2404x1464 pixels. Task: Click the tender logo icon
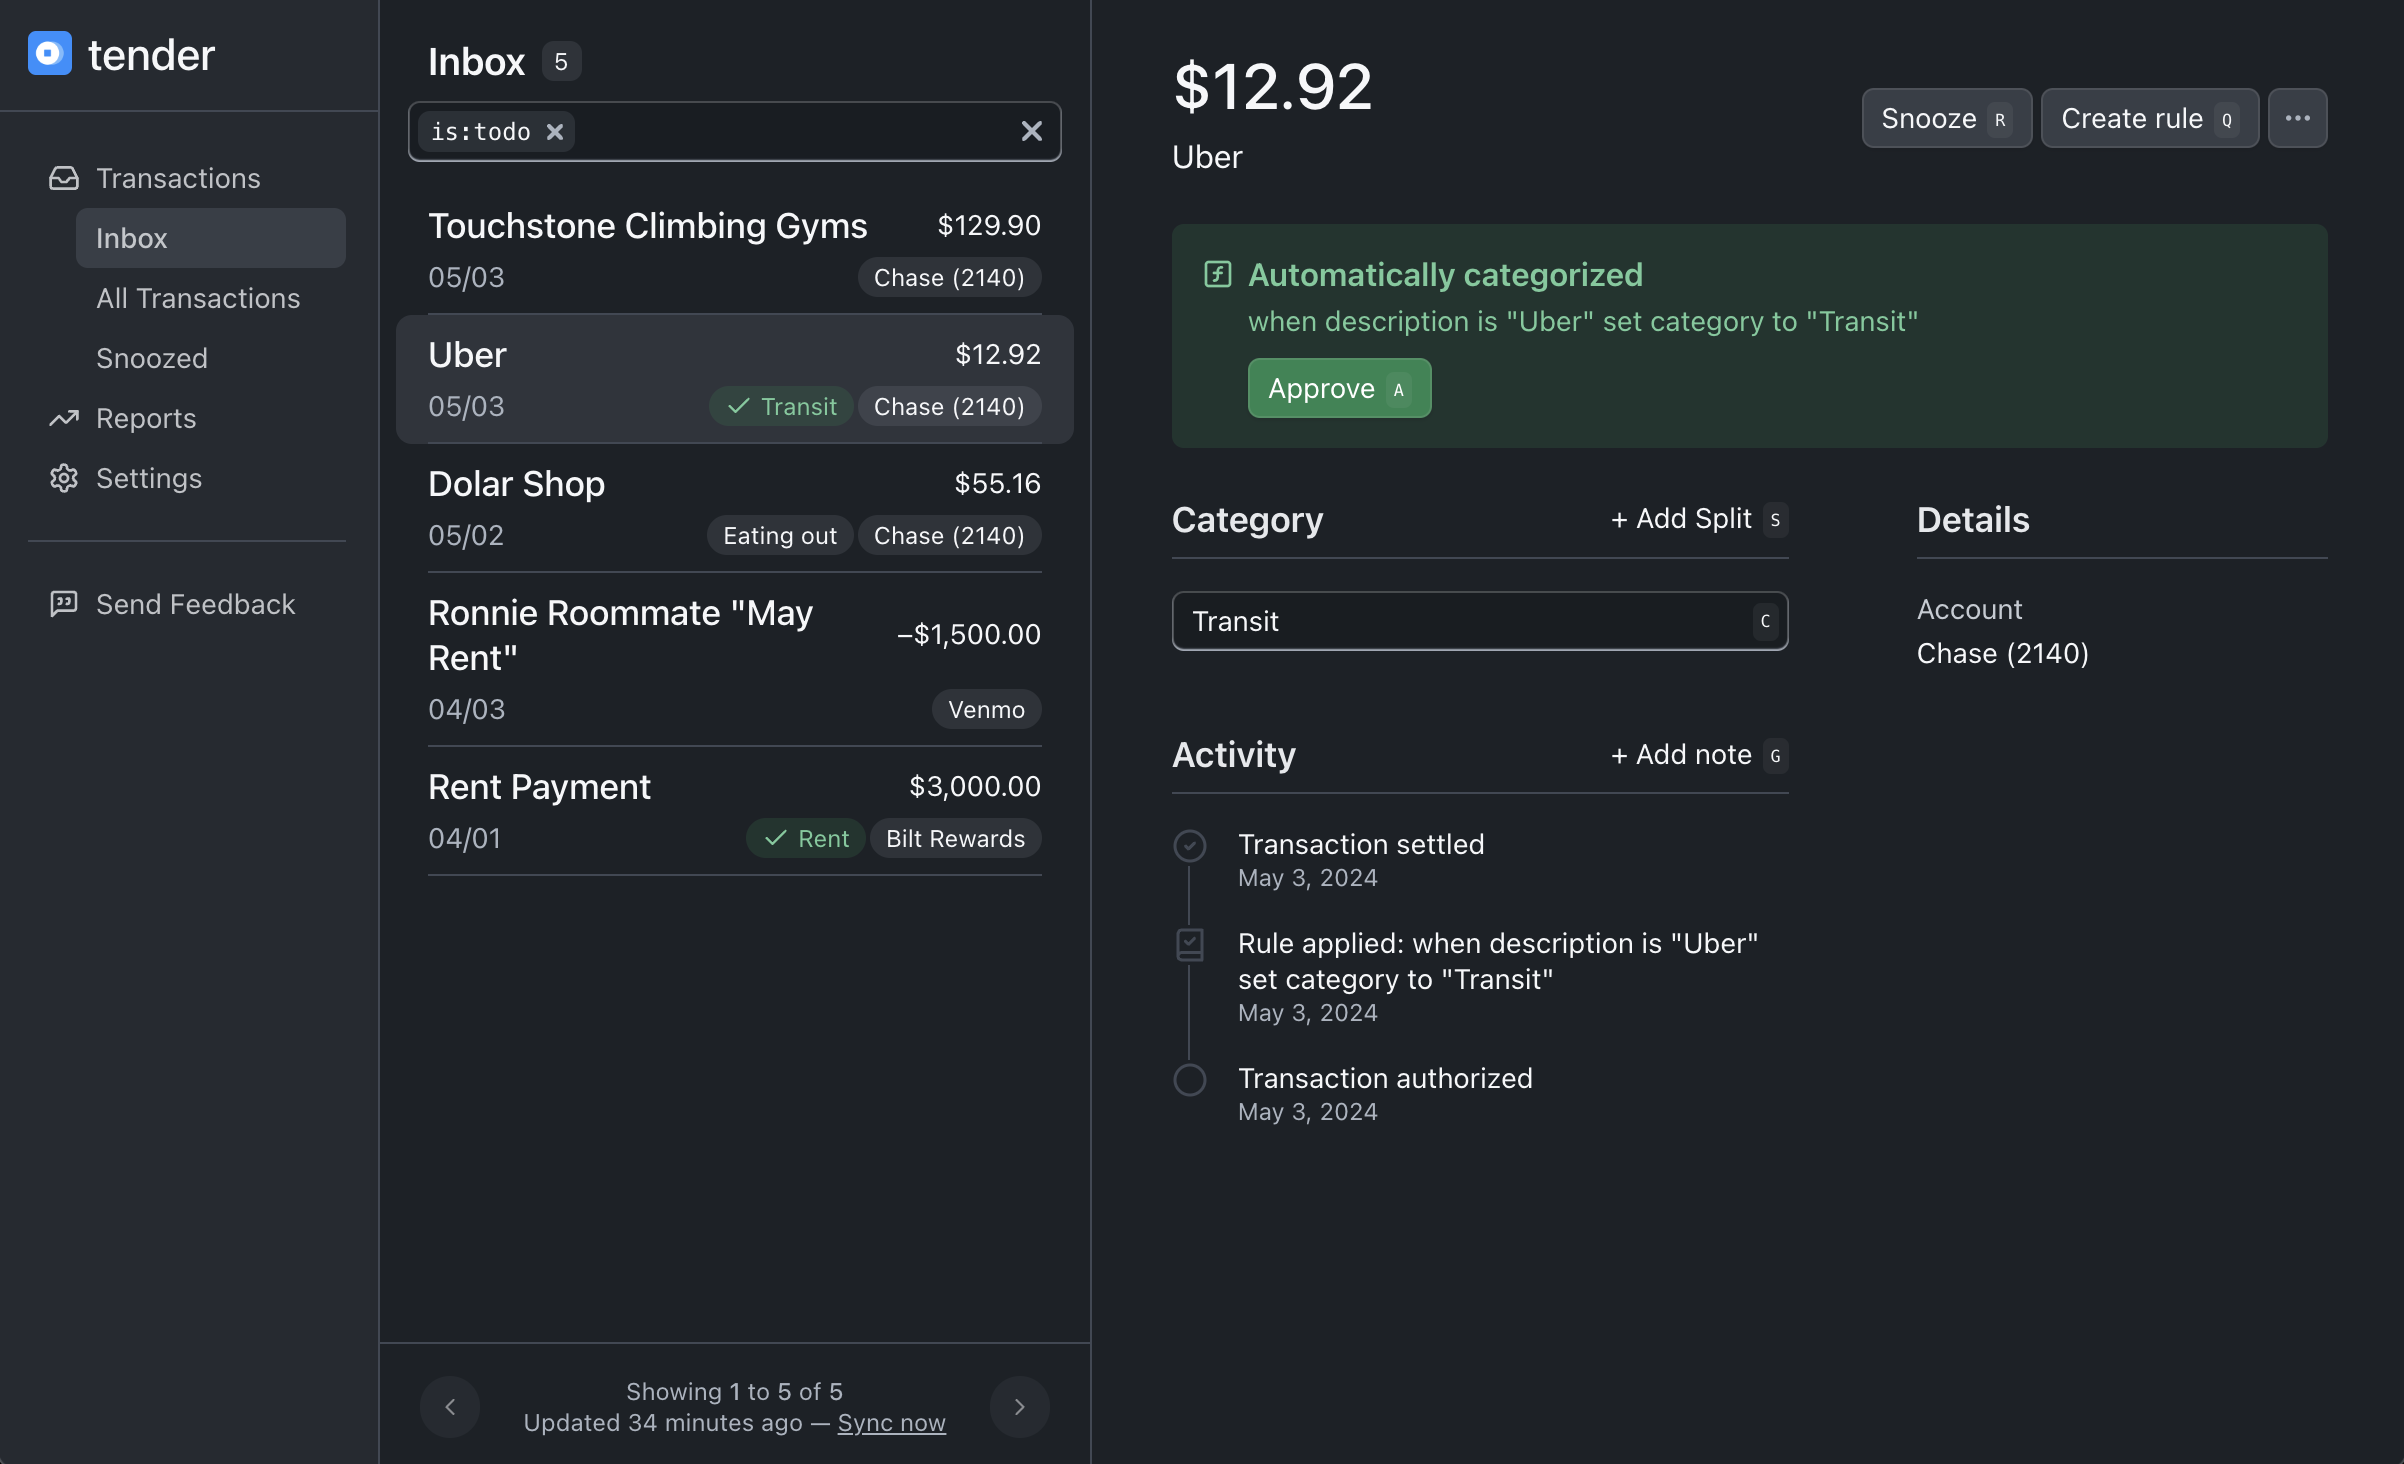(50, 54)
